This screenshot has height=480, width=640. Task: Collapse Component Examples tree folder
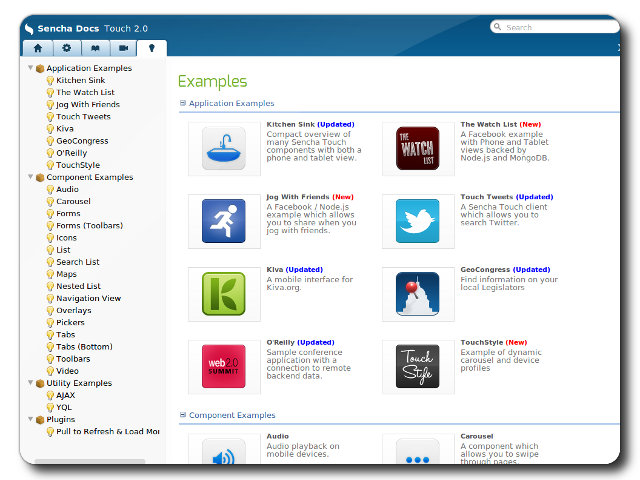[31, 177]
